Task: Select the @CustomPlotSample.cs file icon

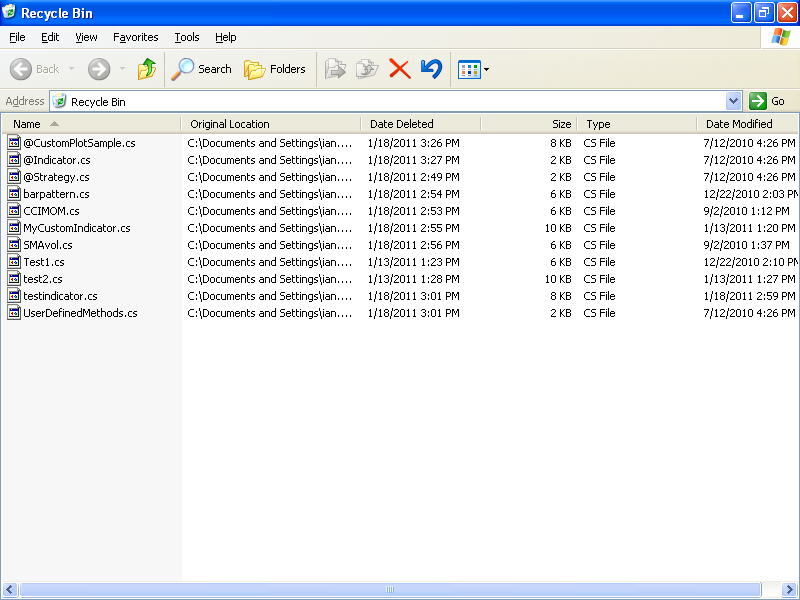Action: [14, 143]
